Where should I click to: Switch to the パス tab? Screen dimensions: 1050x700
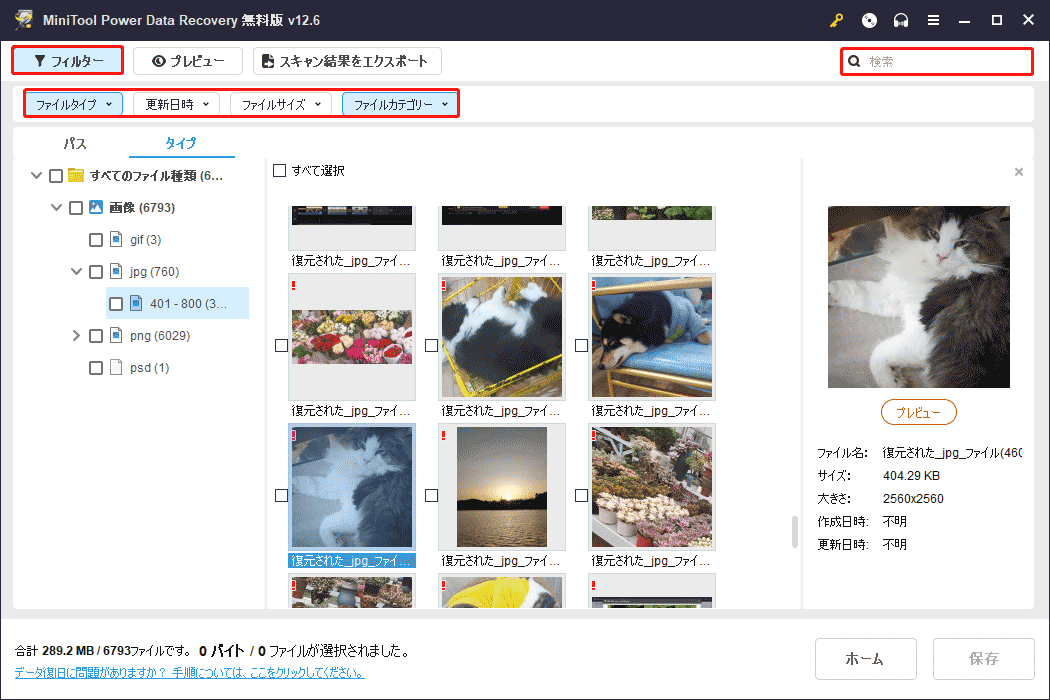[x=74, y=143]
